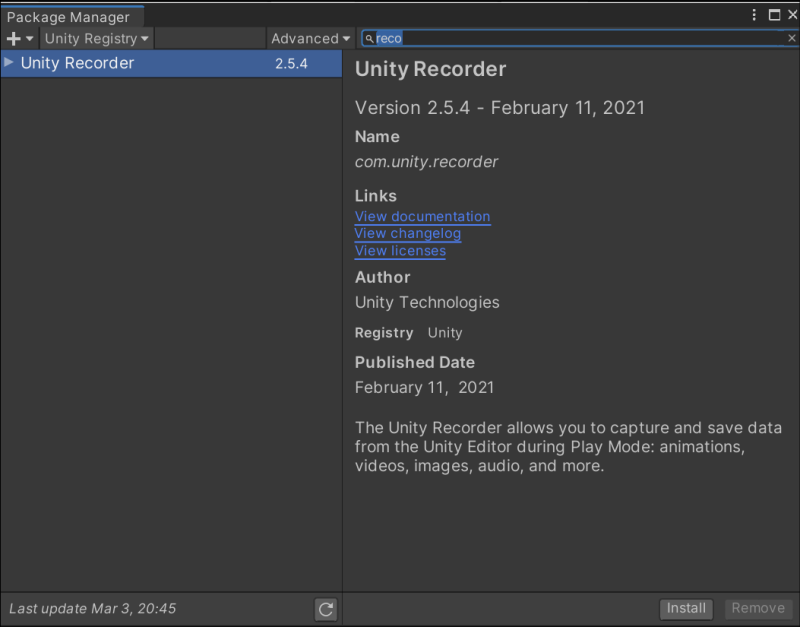Click the Published Date value text
Image resolution: width=800 pixels, height=627 pixels.
tap(424, 387)
